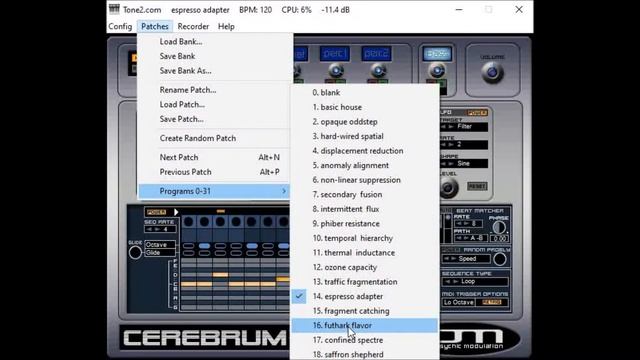This screenshot has width=640, height=360.
Task: Open the LFO rate value selector
Action: pyautogui.click(x=464, y=145)
